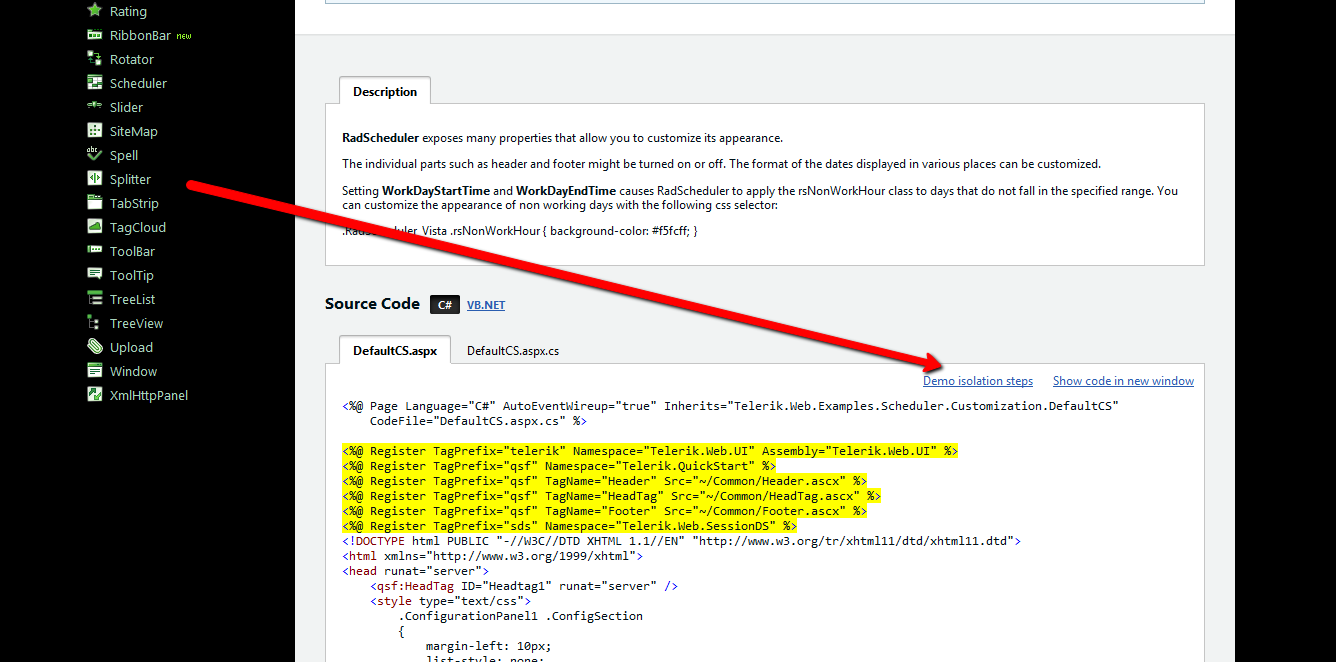This screenshot has width=1336, height=662.
Task: Click the WorkDayStartTime property text
Action: coord(438,190)
